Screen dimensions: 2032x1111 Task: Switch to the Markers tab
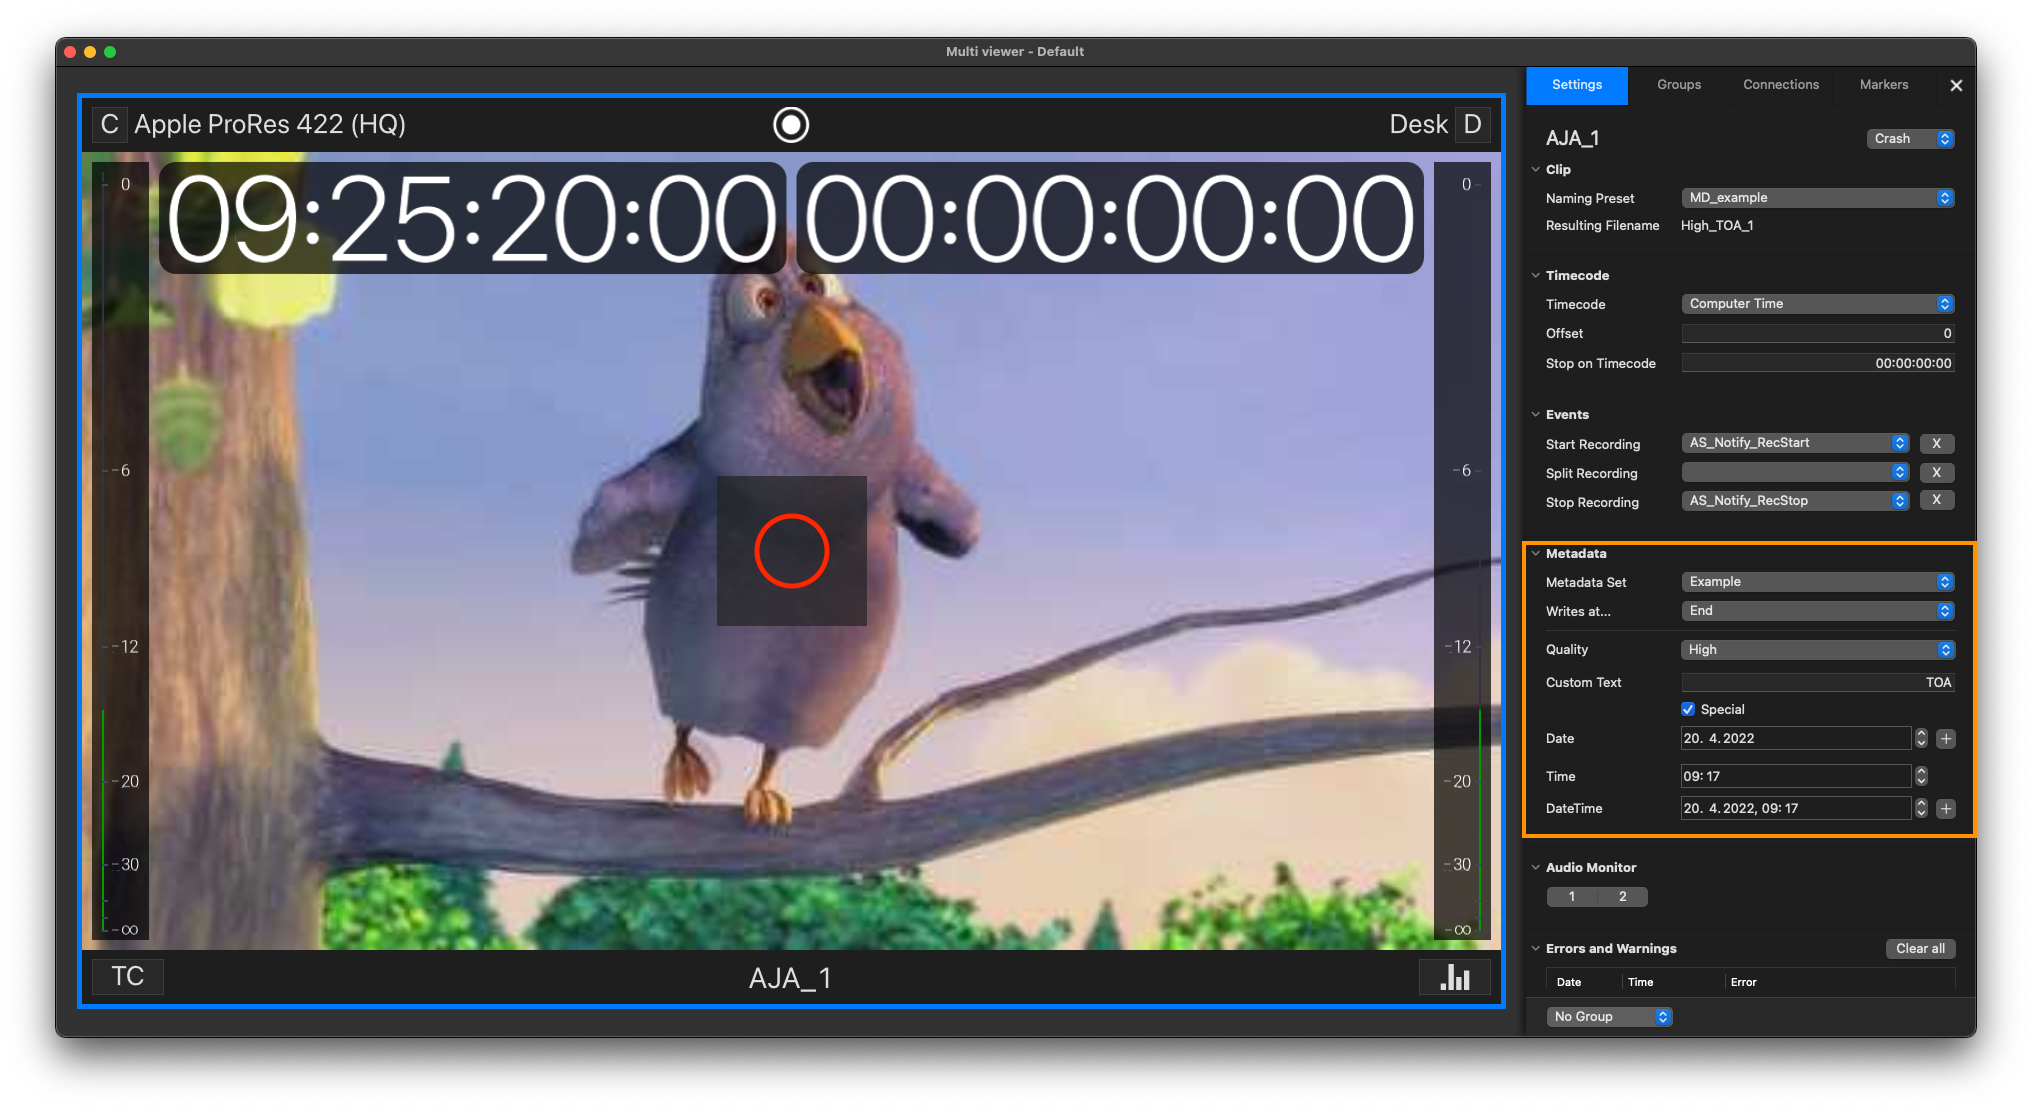pos(1884,85)
